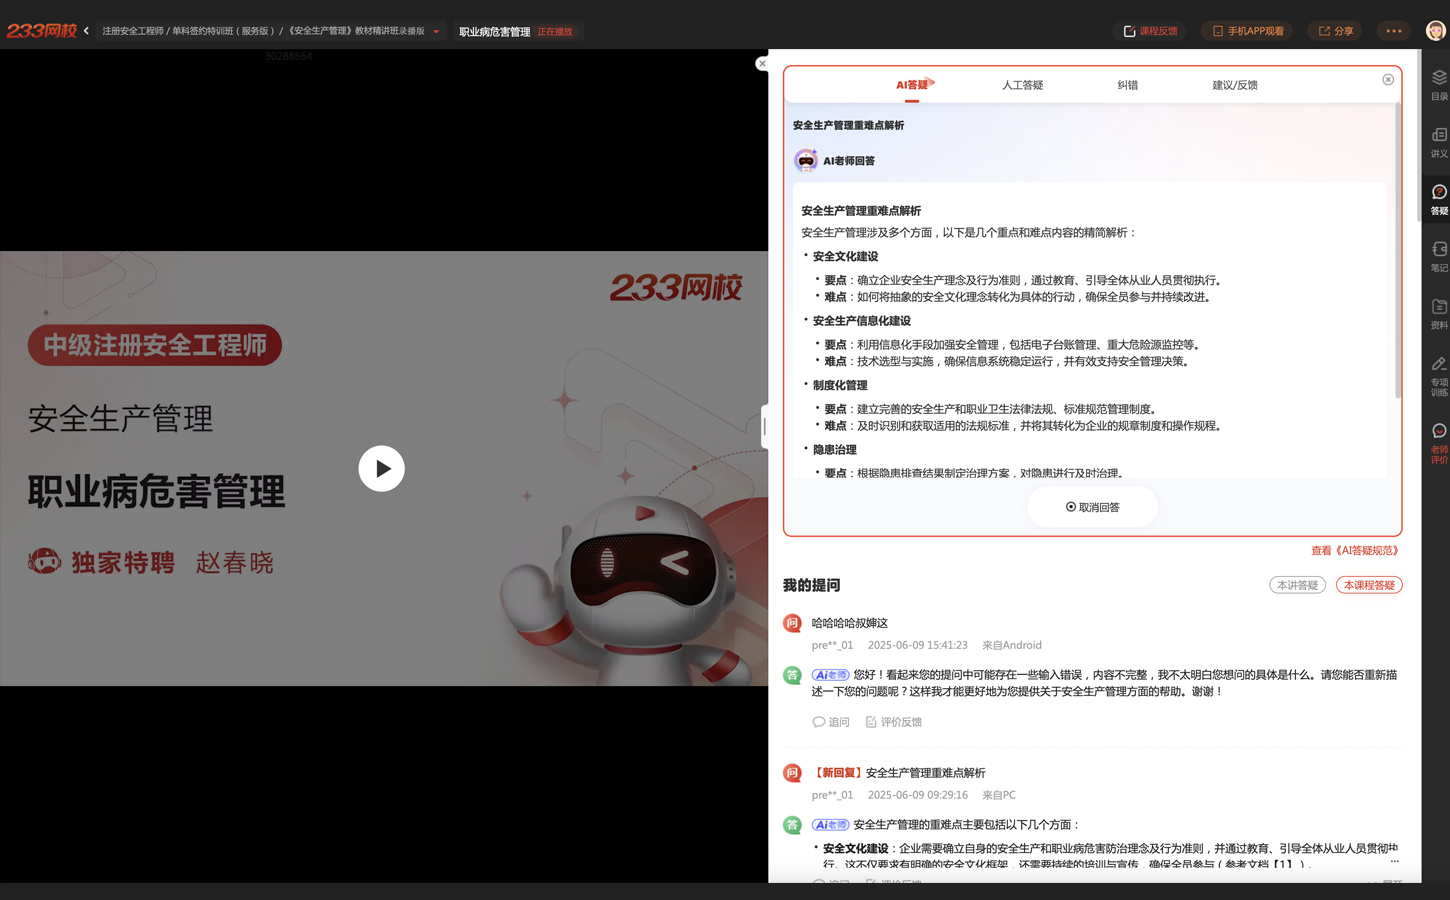Collapse the side panel with divider handle
Image resolution: width=1450 pixels, height=900 pixels.
click(x=764, y=427)
